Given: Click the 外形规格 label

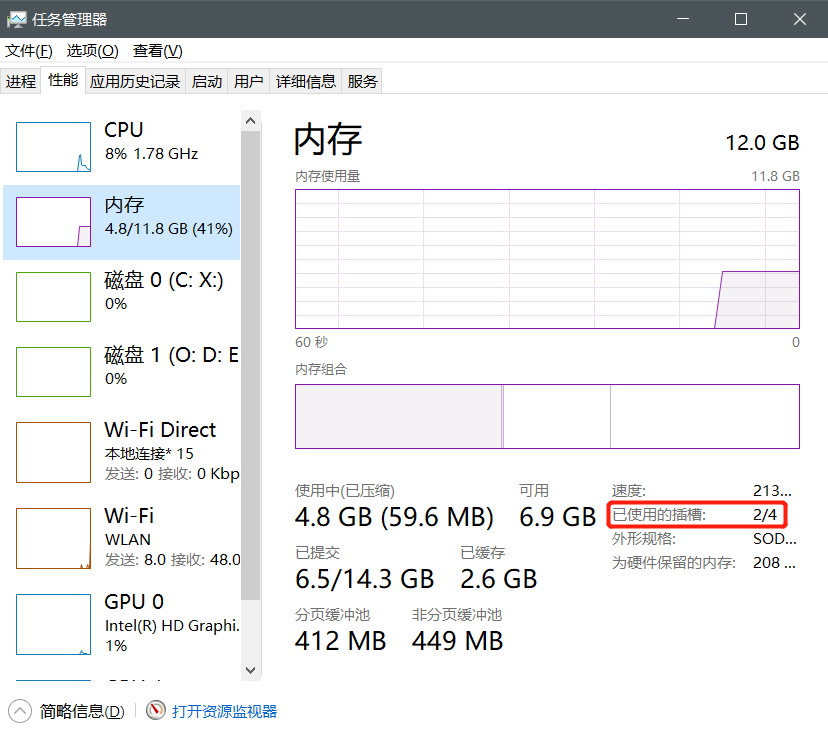Looking at the screenshot, I should point(644,539).
